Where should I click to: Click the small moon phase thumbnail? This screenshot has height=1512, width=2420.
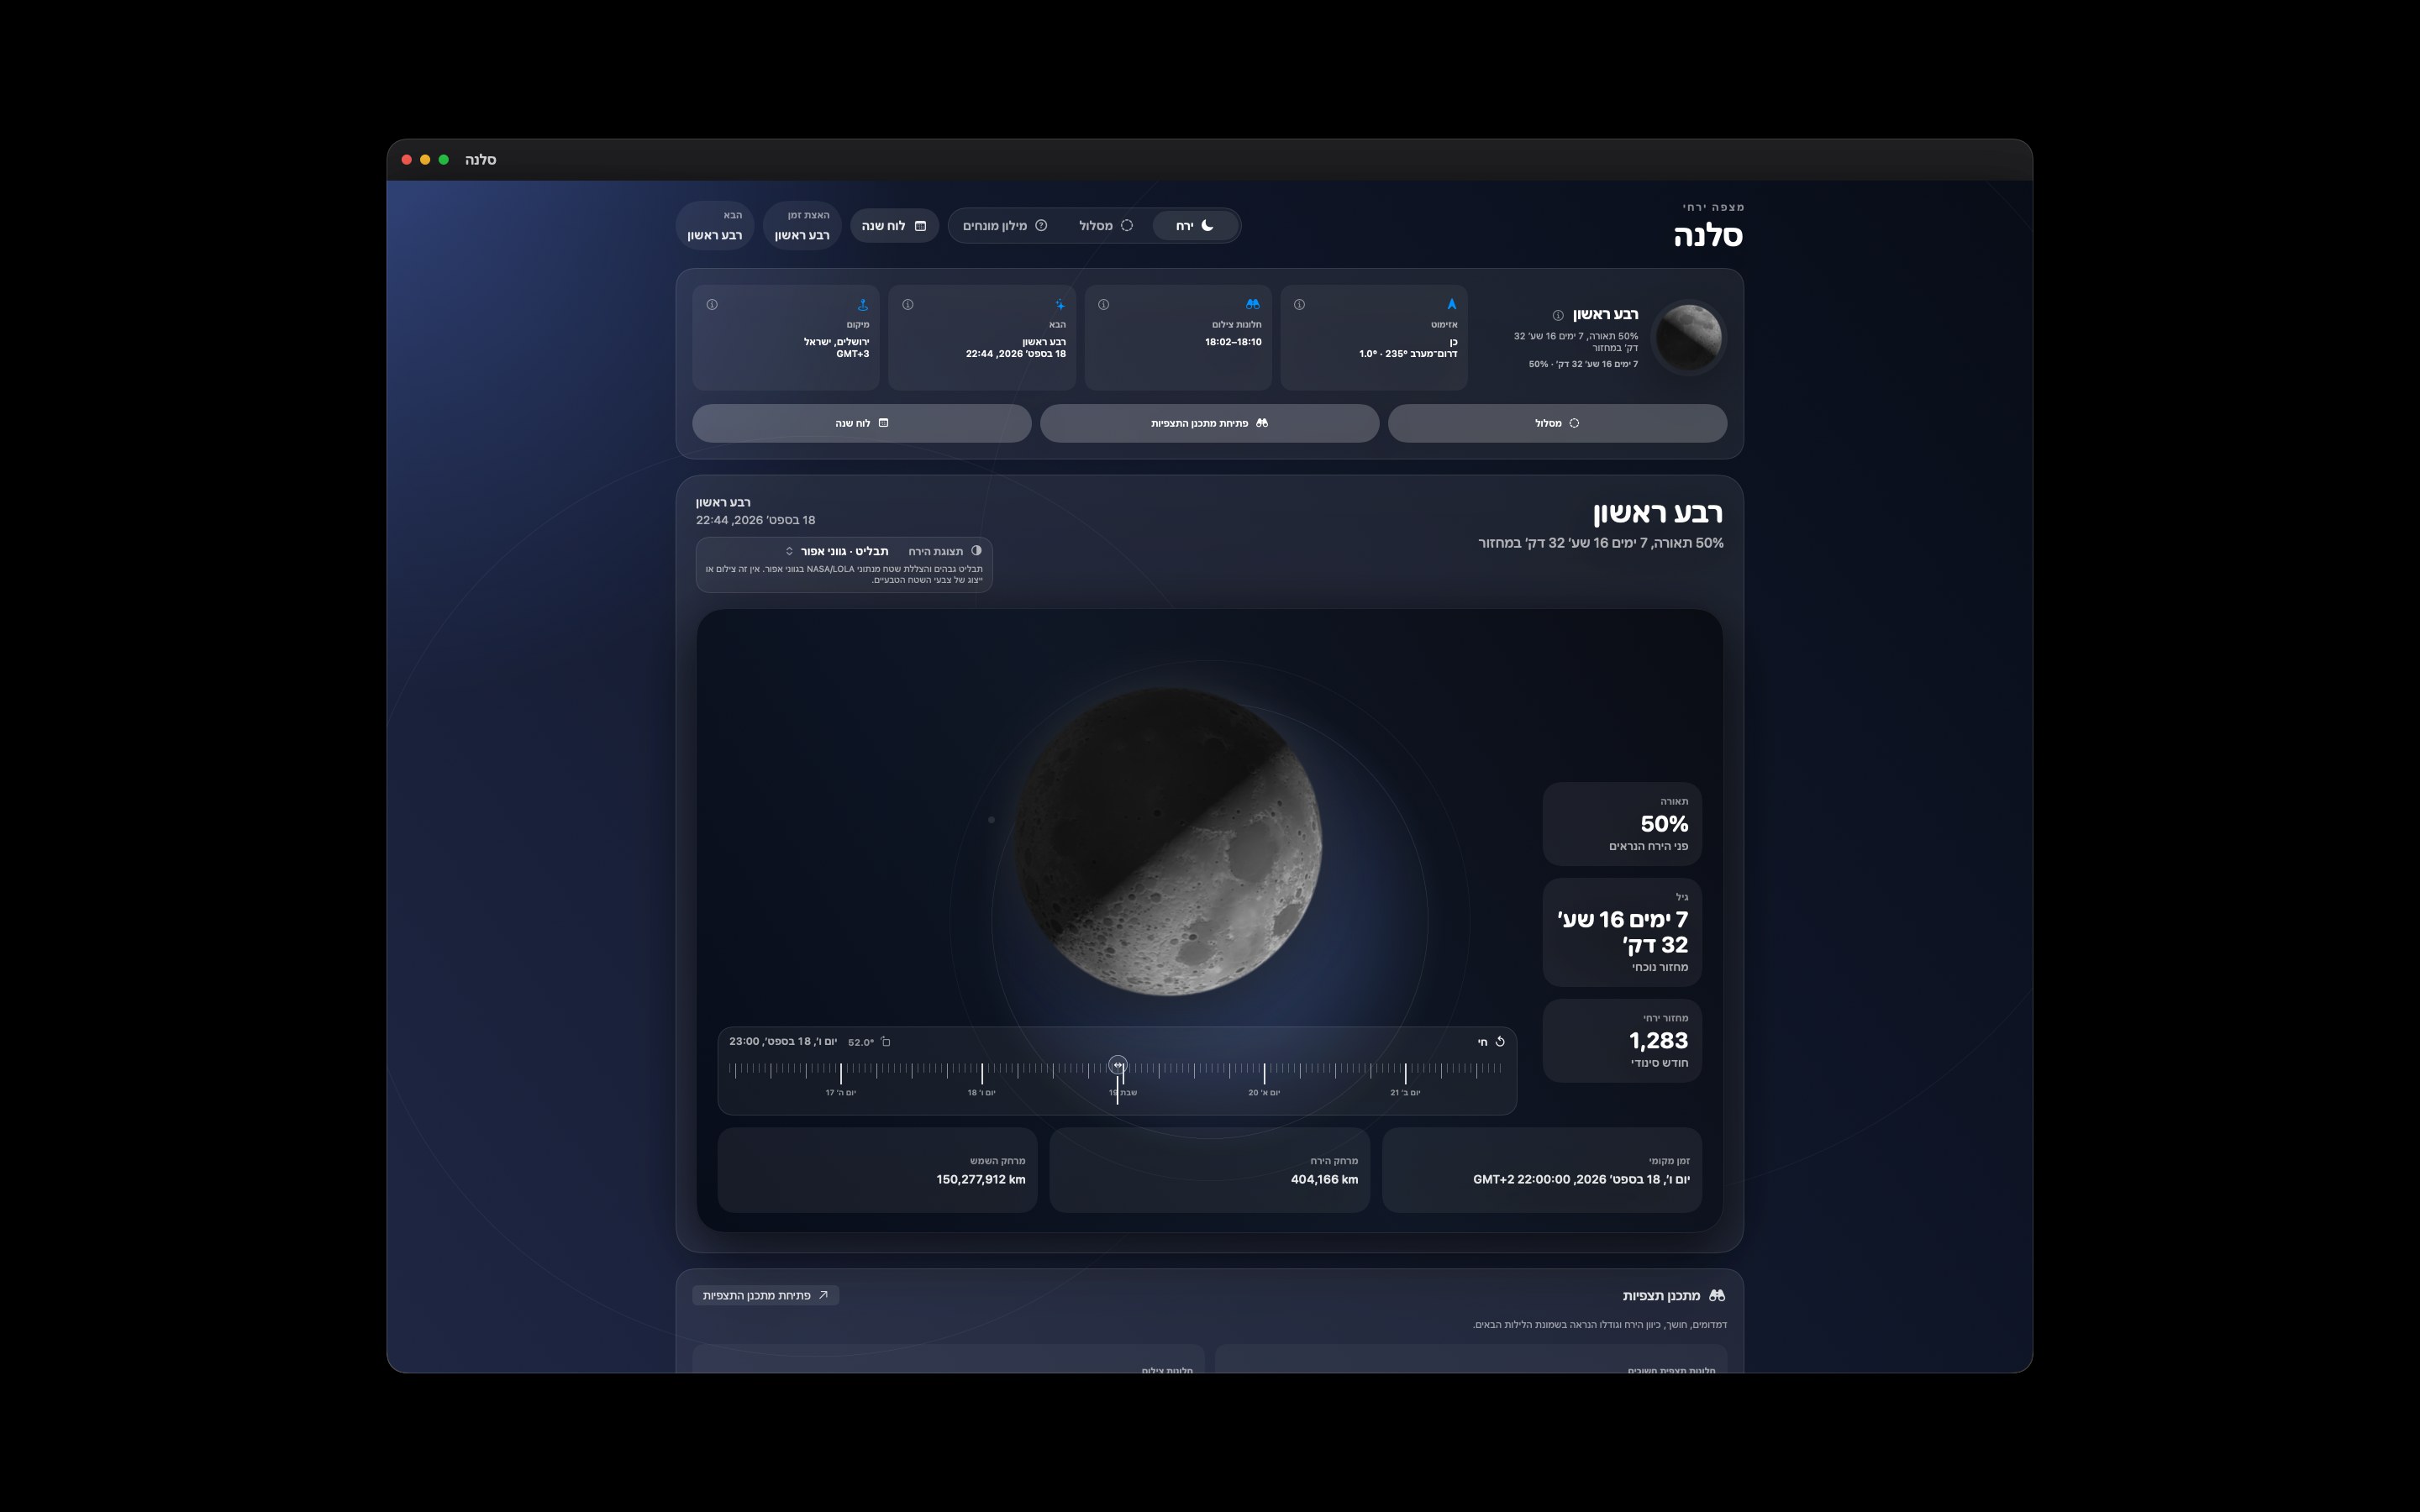(1688, 337)
